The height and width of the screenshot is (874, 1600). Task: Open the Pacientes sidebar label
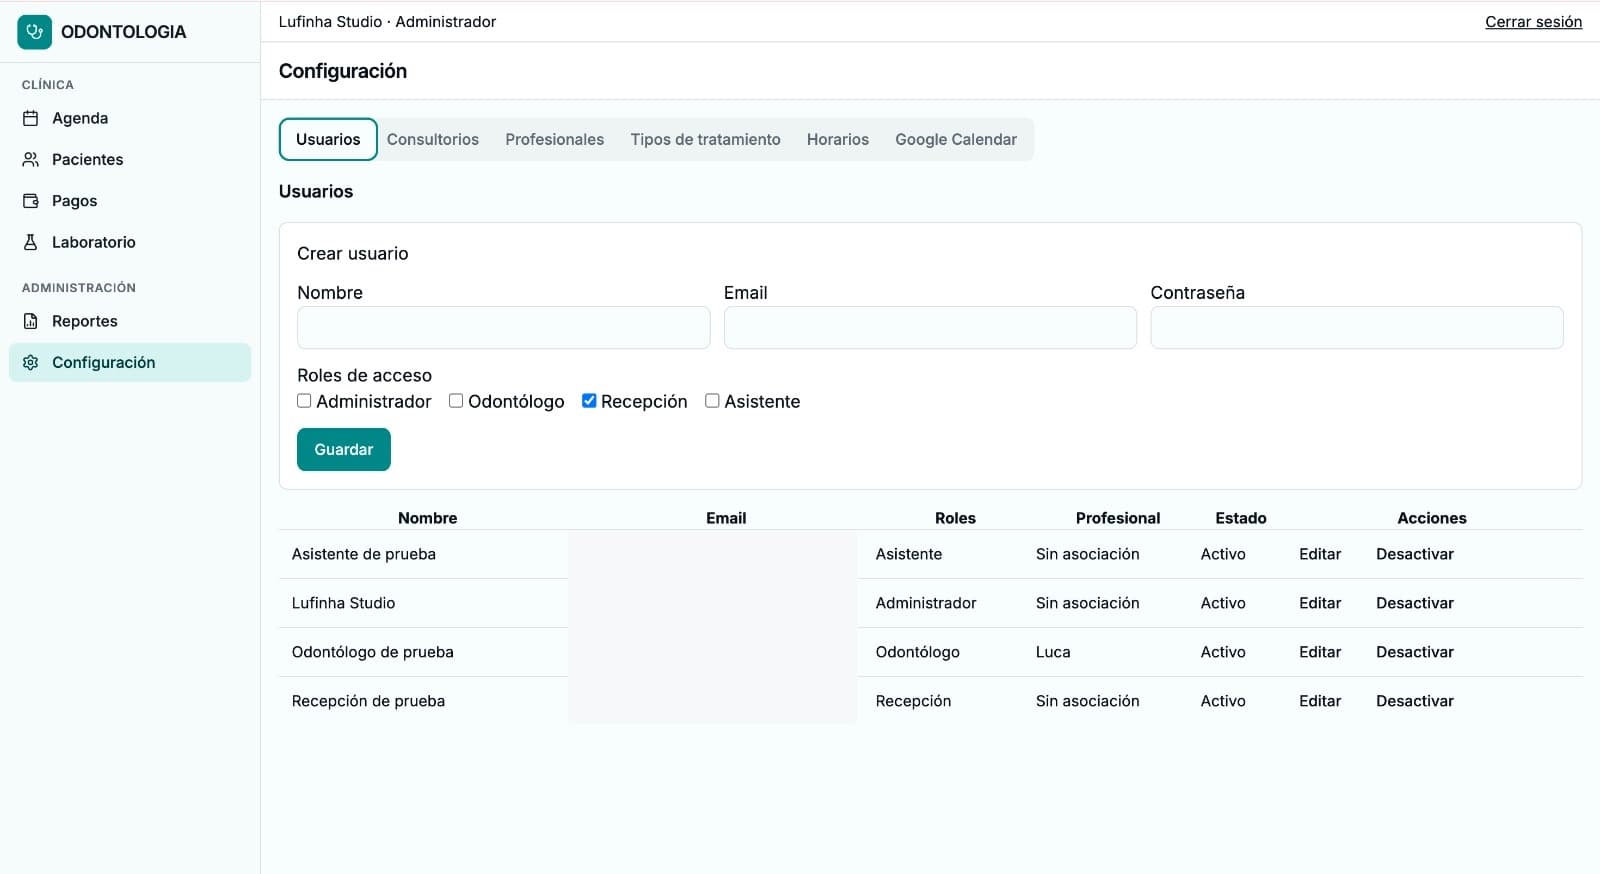click(88, 159)
